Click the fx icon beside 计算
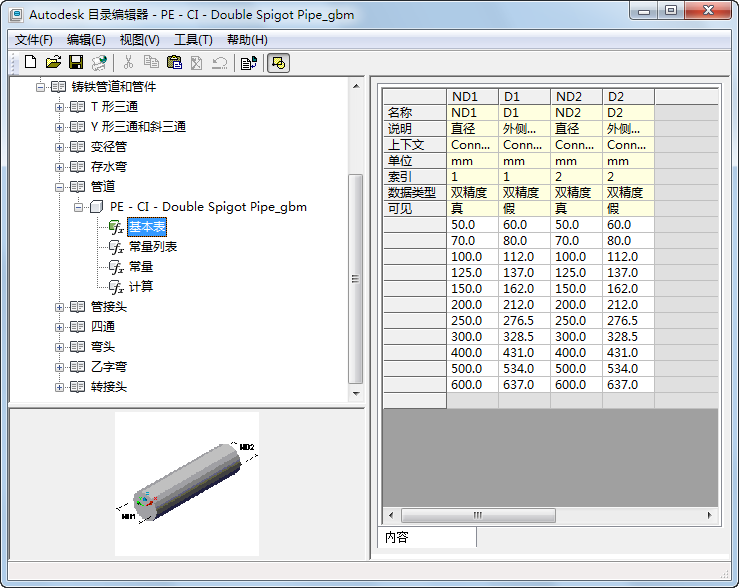The height and width of the screenshot is (588, 739). 116,287
